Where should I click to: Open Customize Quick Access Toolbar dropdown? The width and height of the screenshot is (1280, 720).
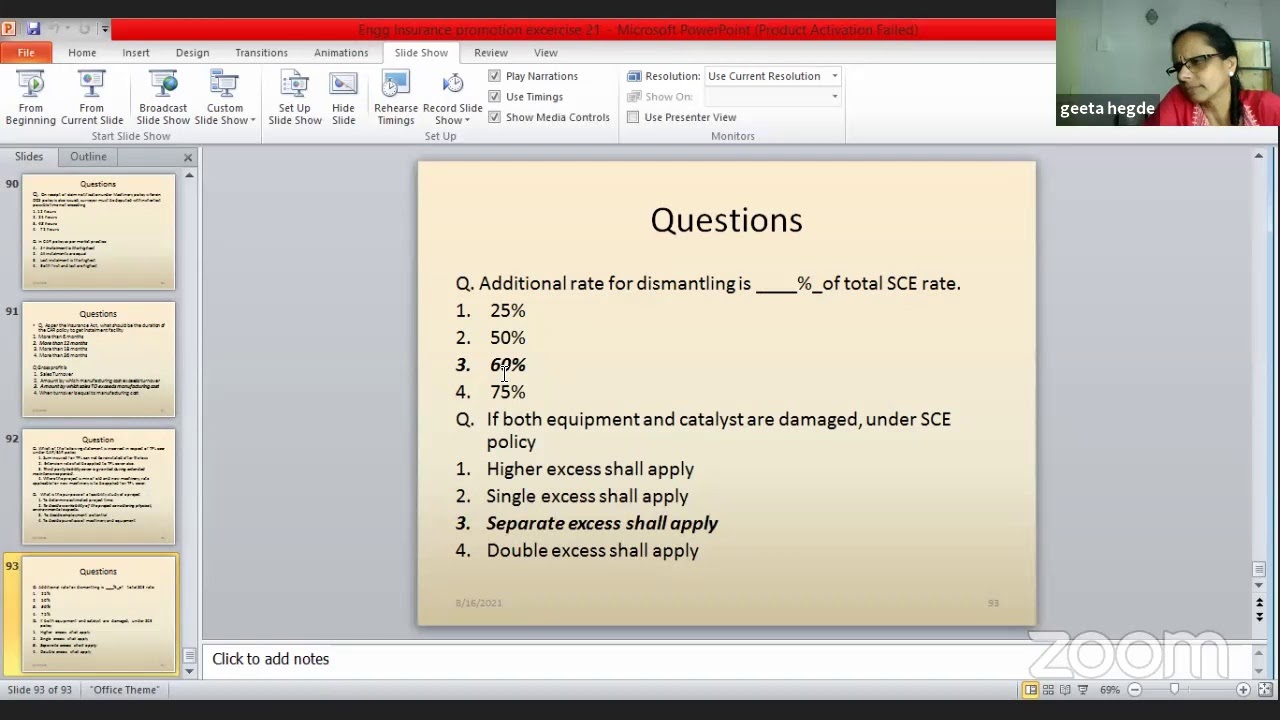(105, 29)
